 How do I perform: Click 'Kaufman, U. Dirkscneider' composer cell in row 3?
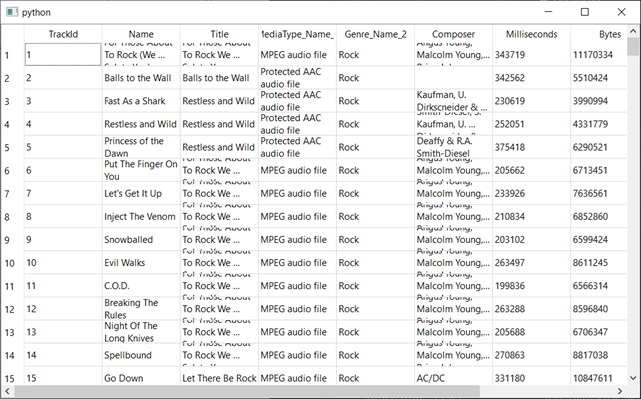453,101
